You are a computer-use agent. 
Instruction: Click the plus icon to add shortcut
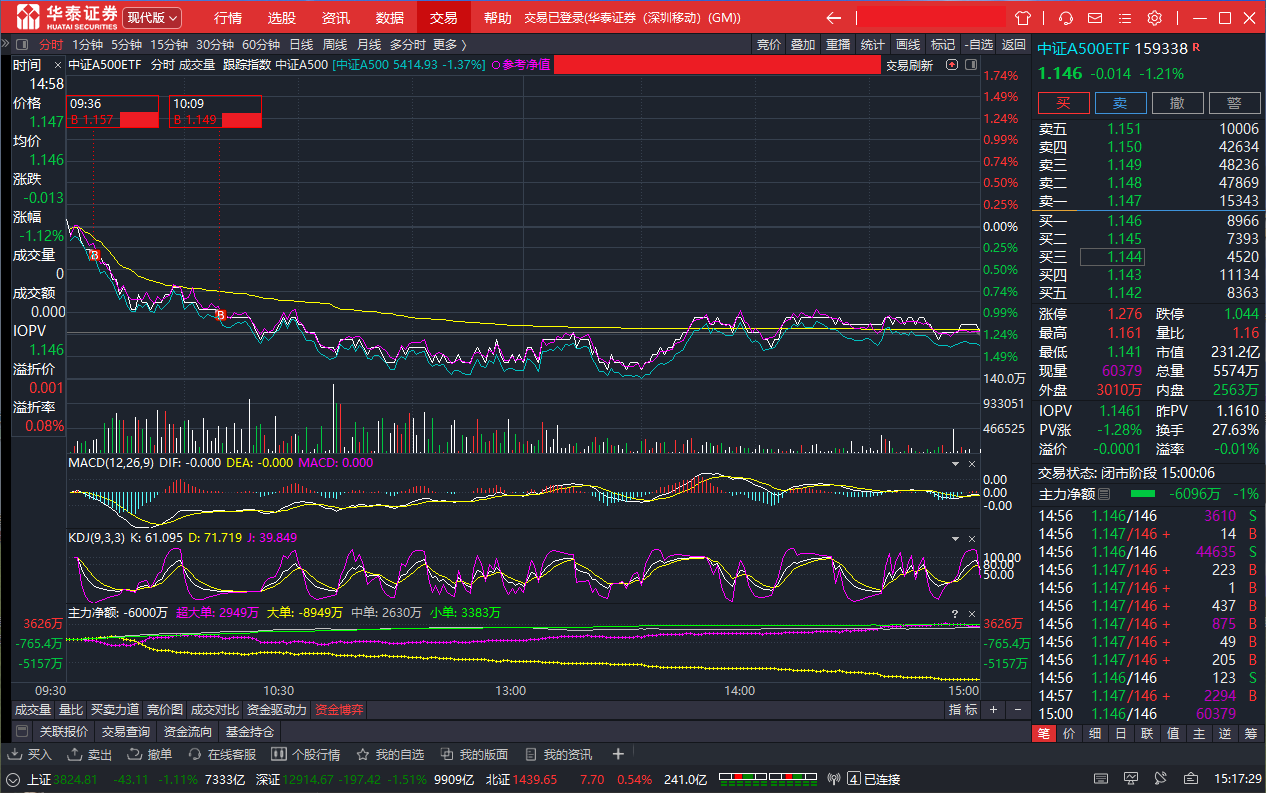click(x=618, y=754)
